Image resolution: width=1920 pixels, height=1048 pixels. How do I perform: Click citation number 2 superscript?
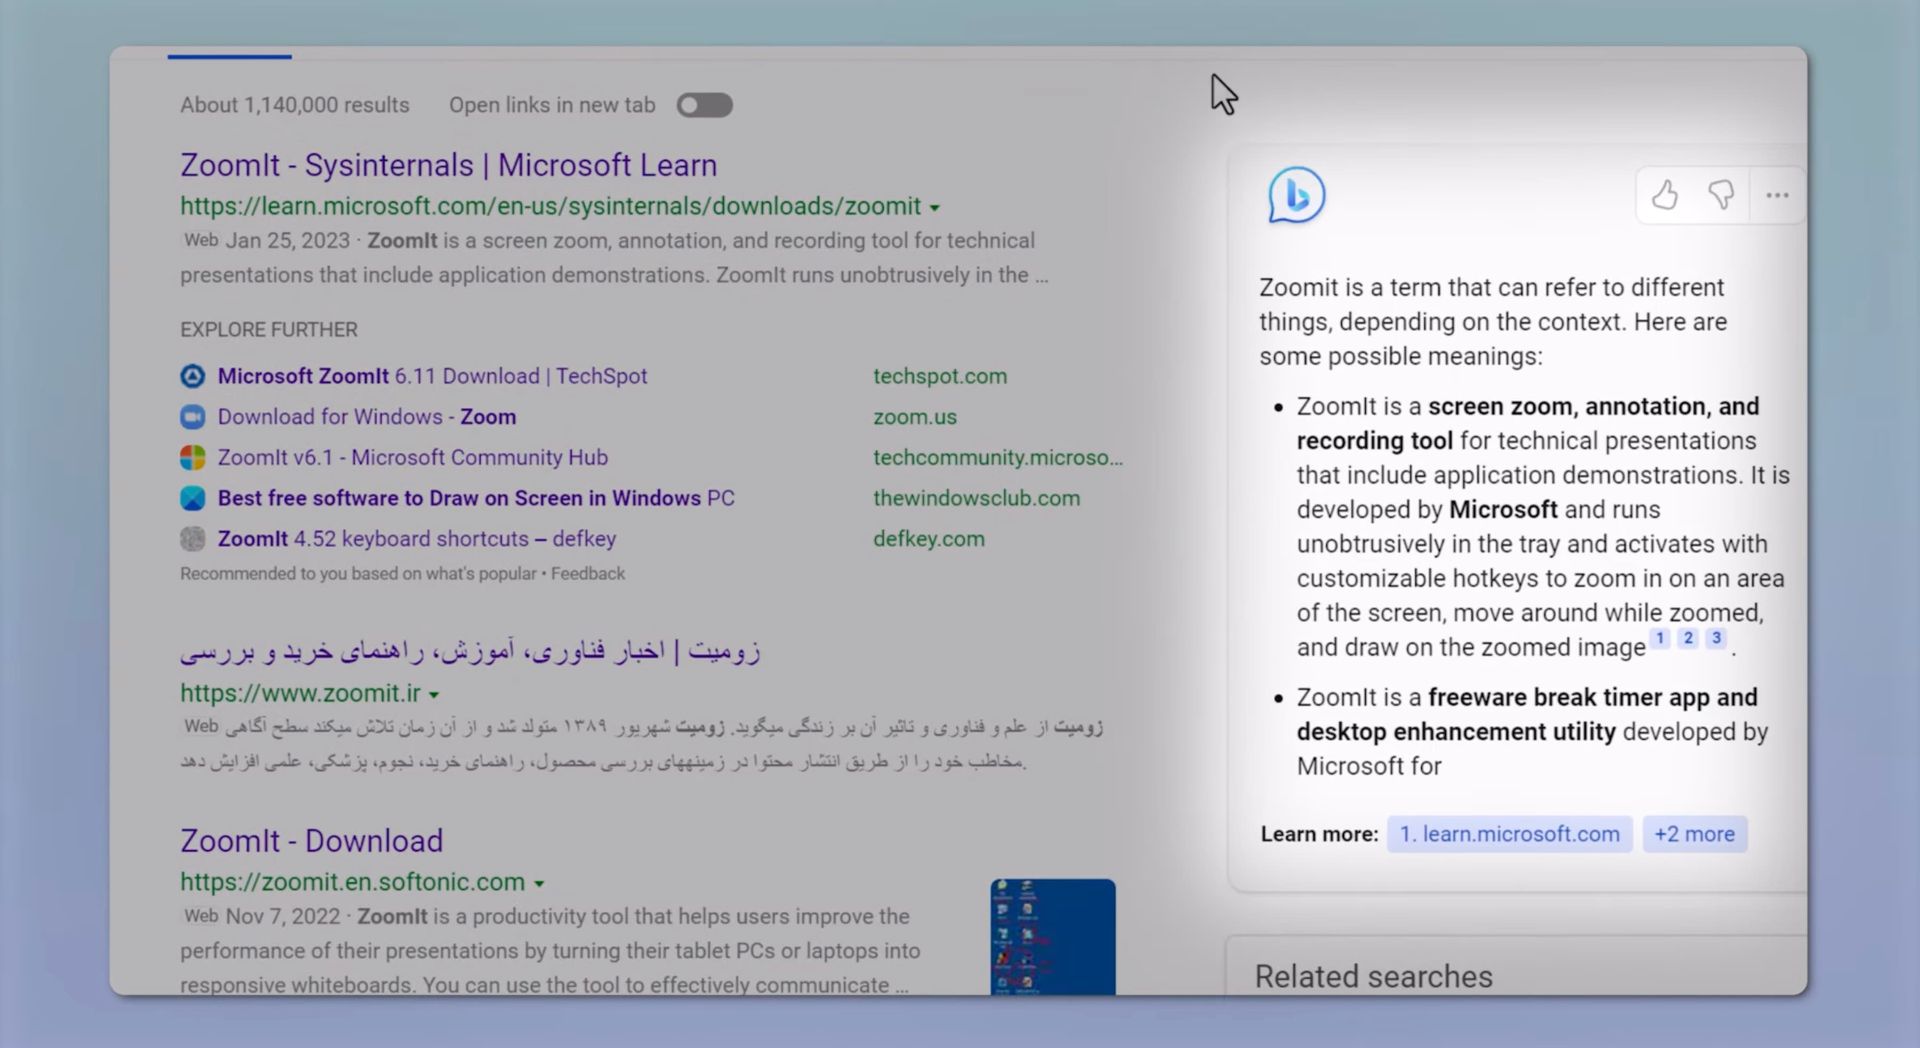[x=1688, y=638]
